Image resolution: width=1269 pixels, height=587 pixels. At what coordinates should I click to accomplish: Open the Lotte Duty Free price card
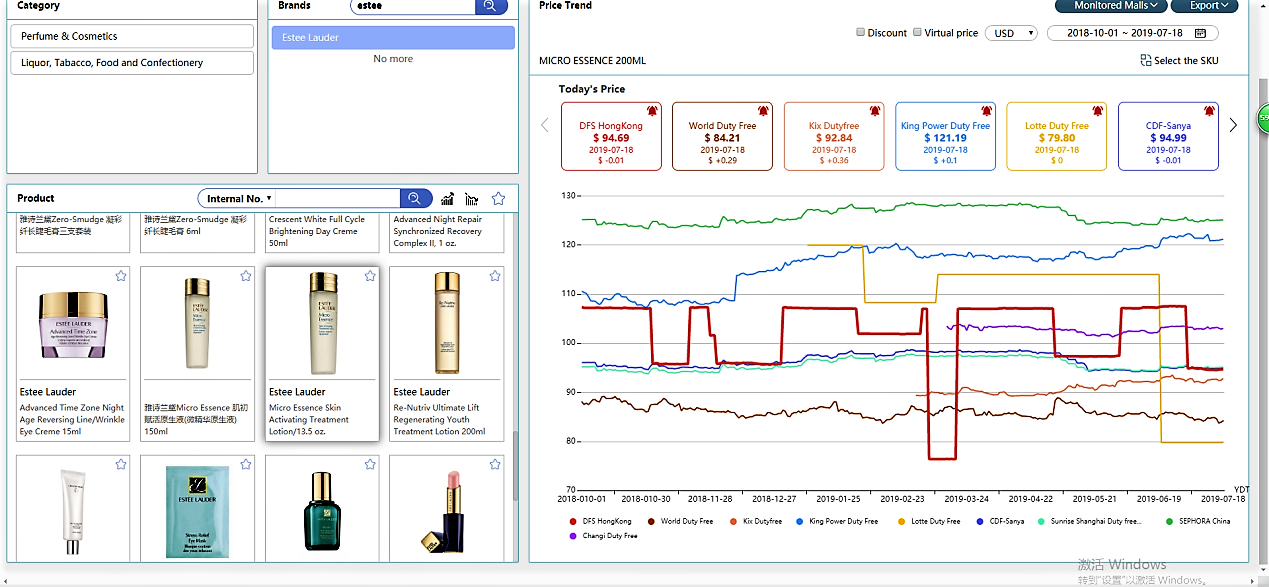coord(1056,136)
